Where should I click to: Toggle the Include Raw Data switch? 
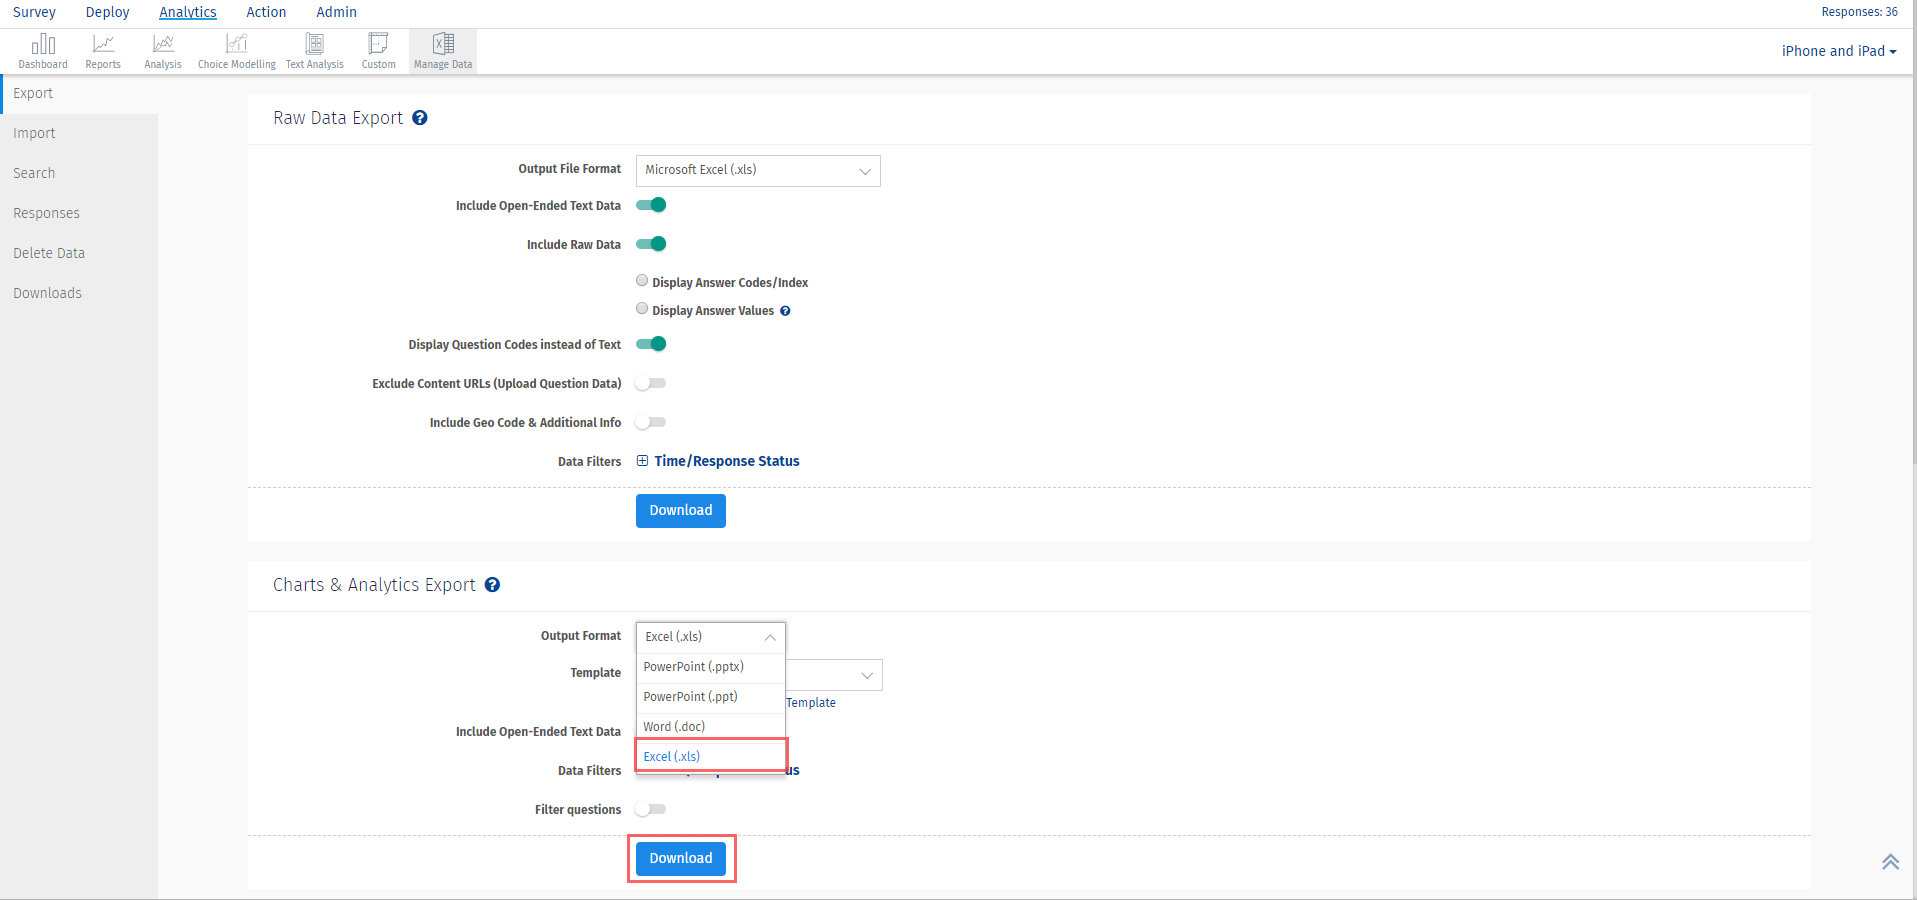pyautogui.click(x=651, y=244)
